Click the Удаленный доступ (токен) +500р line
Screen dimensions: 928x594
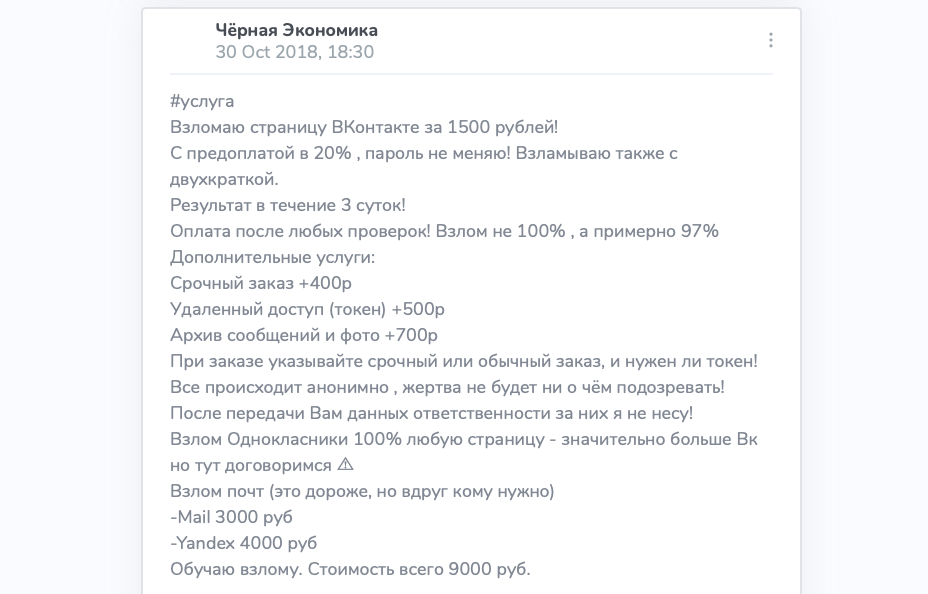point(307,309)
